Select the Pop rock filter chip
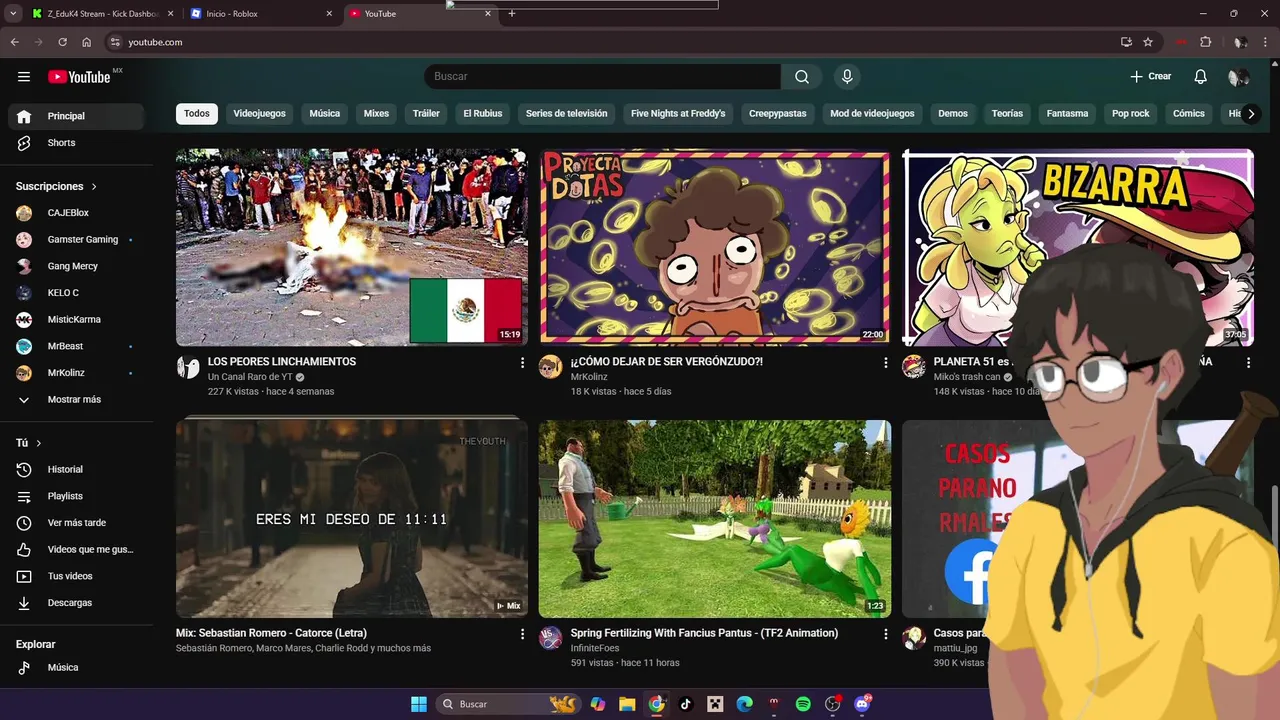 1131,114
